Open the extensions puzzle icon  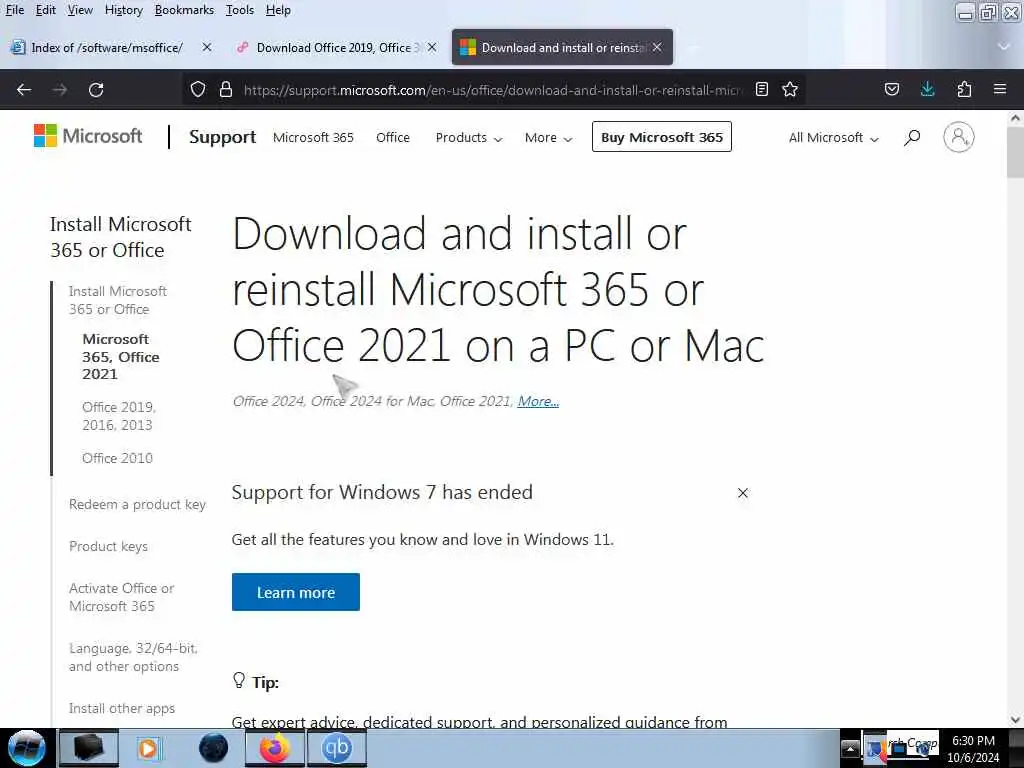click(x=964, y=89)
